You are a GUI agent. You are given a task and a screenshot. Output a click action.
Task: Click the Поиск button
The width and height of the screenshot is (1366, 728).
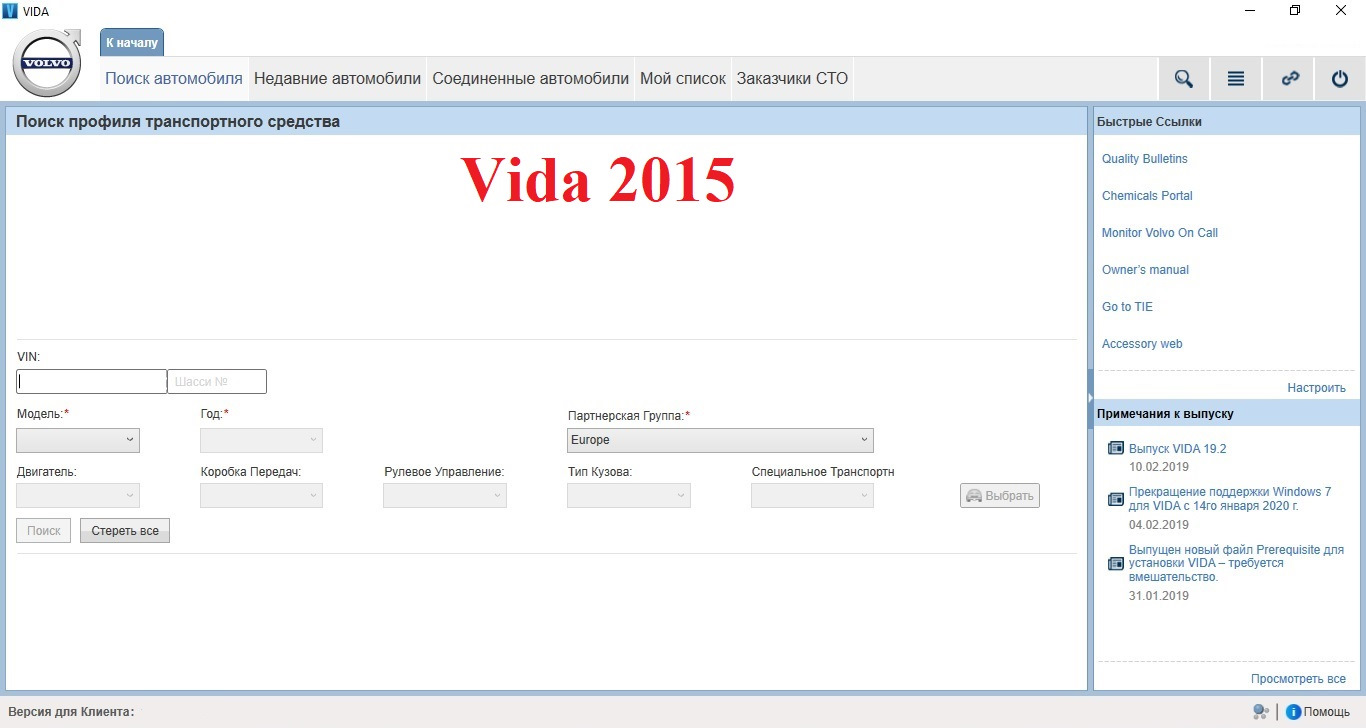click(44, 531)
